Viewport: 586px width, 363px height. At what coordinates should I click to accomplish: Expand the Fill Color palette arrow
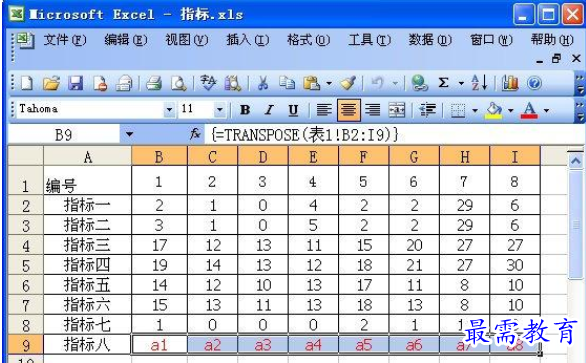coord(511,110)
